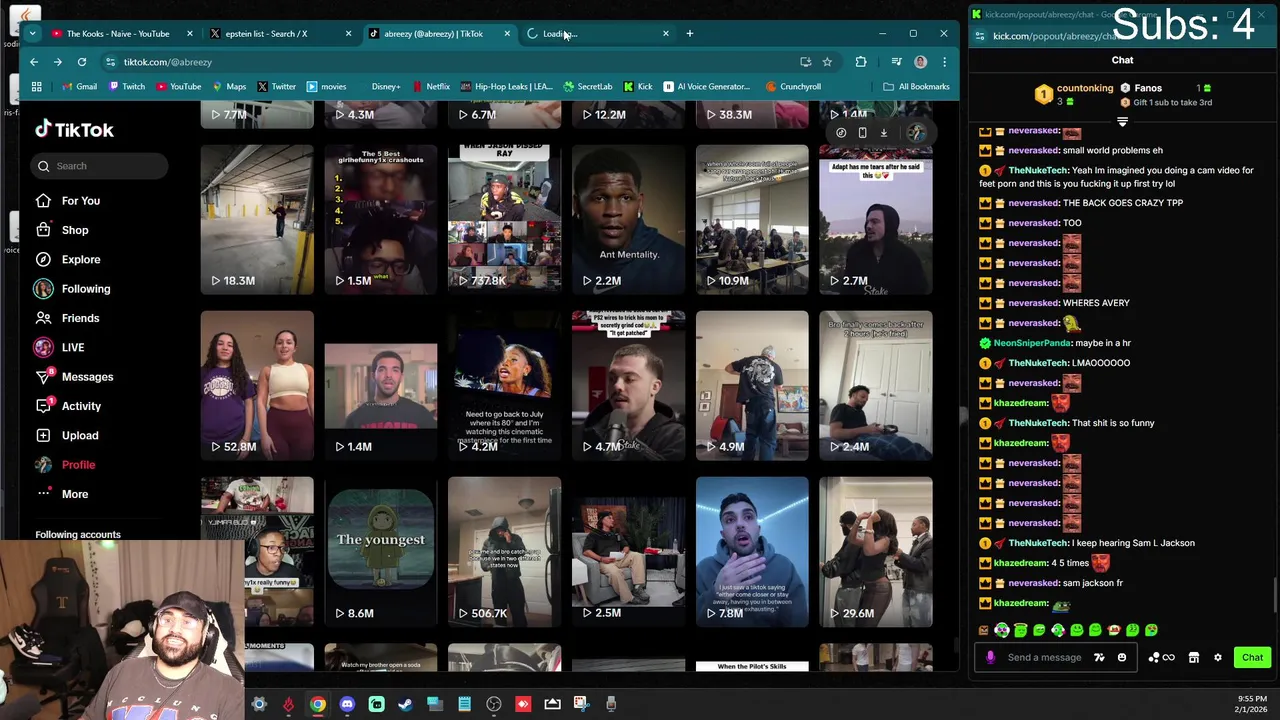Click NeonSniperPanda username in chat
Screen dimensions: 1280x720
coord(1032,343)
